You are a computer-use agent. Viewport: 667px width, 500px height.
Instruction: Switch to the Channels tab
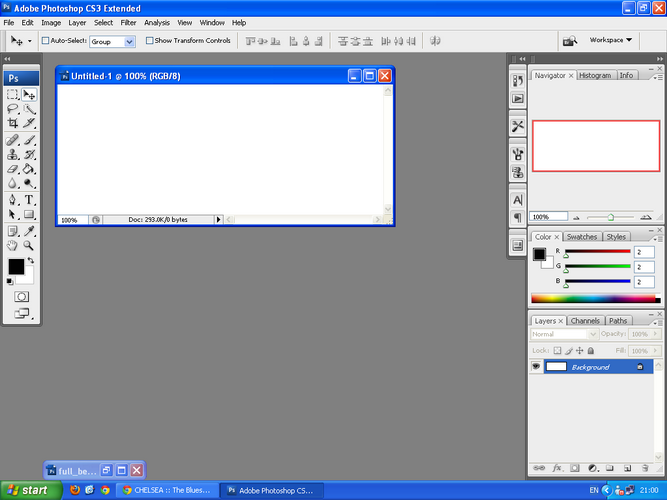(x=585, y=320)
